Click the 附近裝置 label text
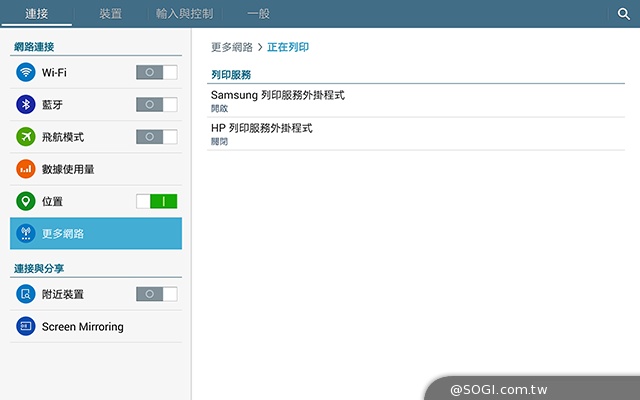This screenshot has height=400, width=640. coord(63,294)
